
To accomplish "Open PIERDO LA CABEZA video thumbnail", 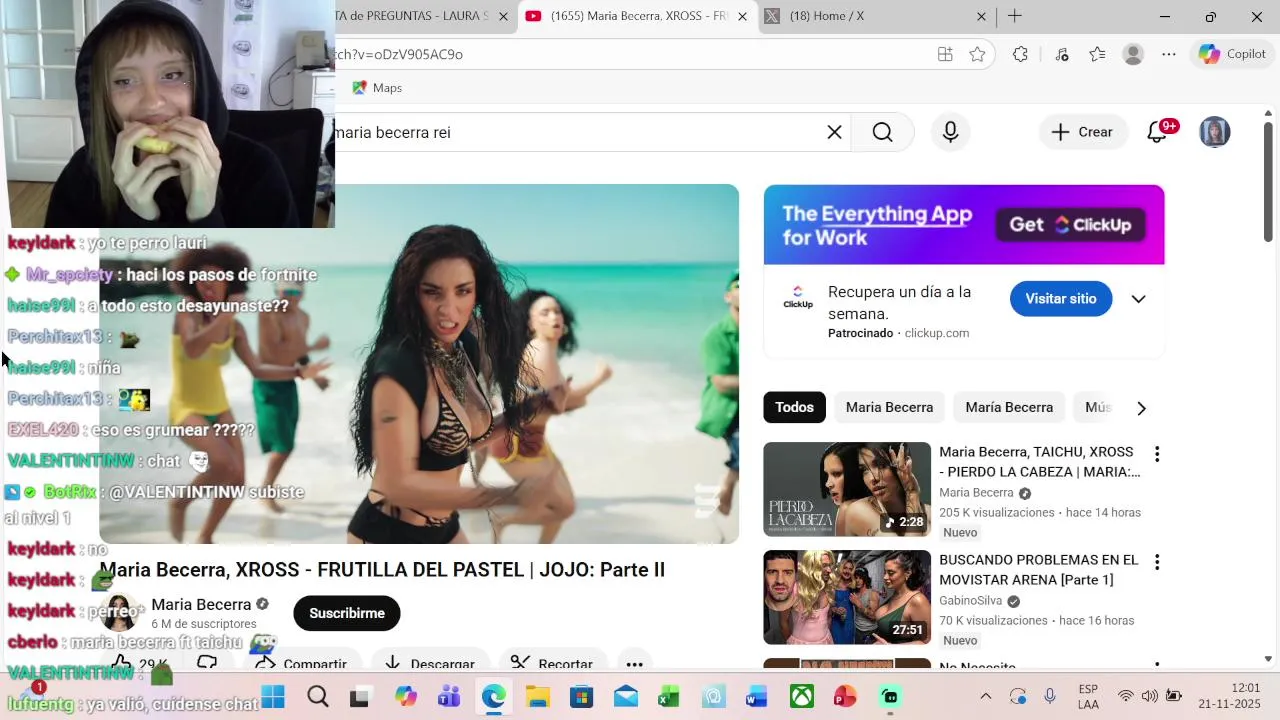I will click(847, 489).
